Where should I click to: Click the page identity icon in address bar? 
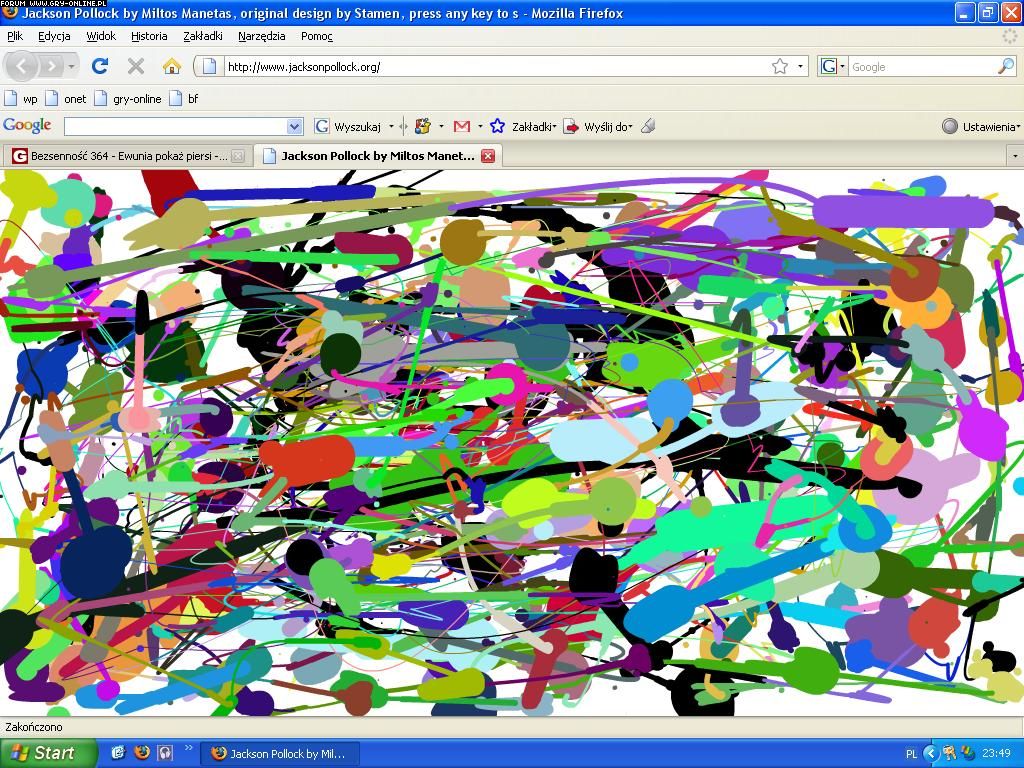click(x=209, y=66)
